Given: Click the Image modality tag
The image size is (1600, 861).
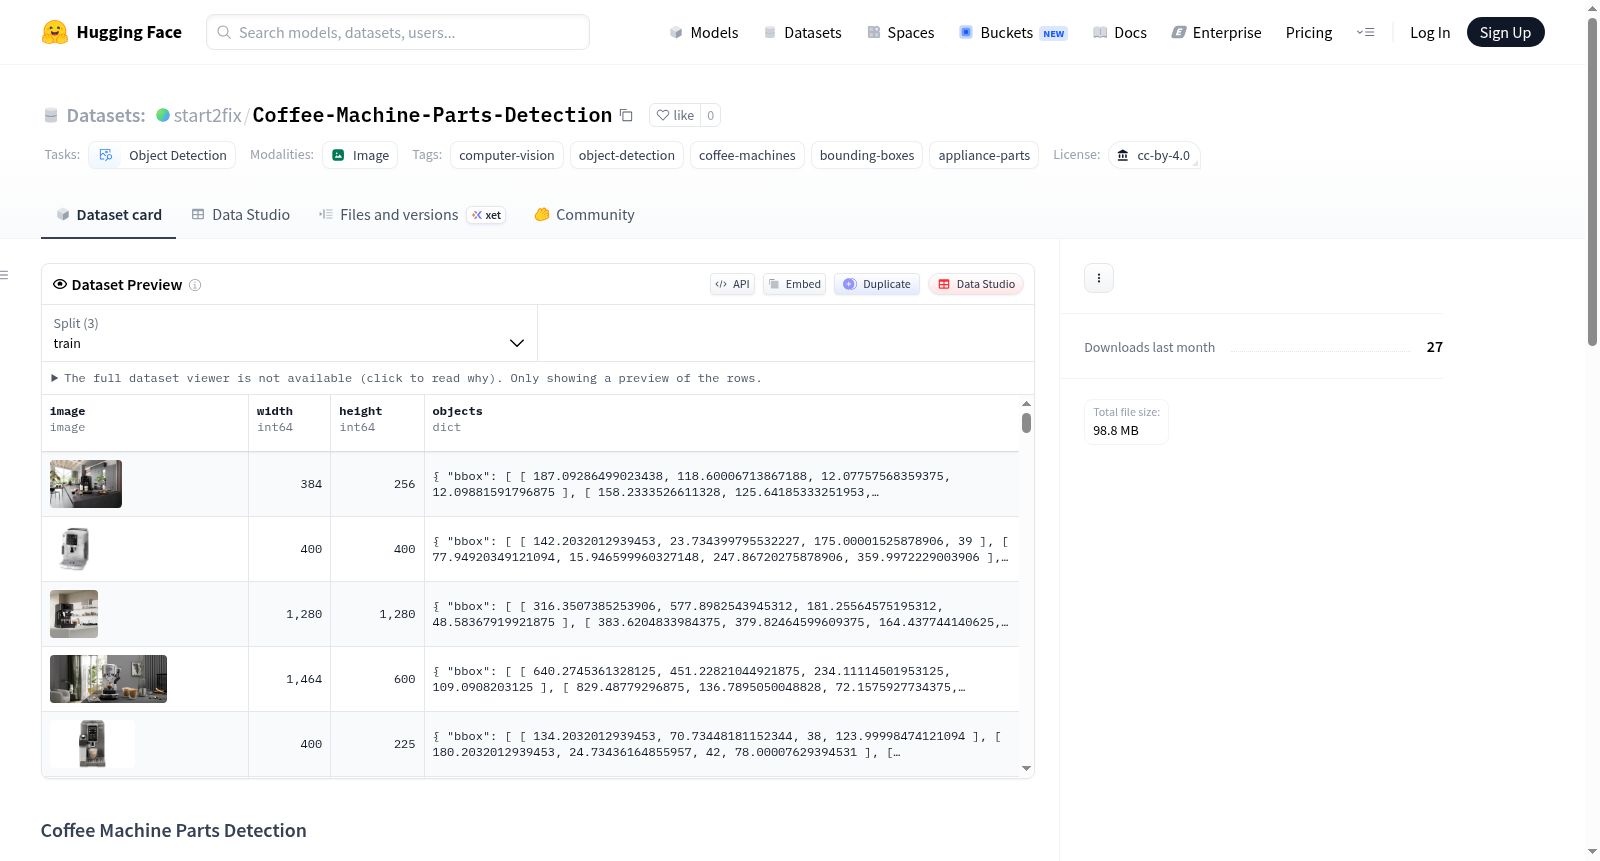Looking at the screenshot, I should click(360, 155).
